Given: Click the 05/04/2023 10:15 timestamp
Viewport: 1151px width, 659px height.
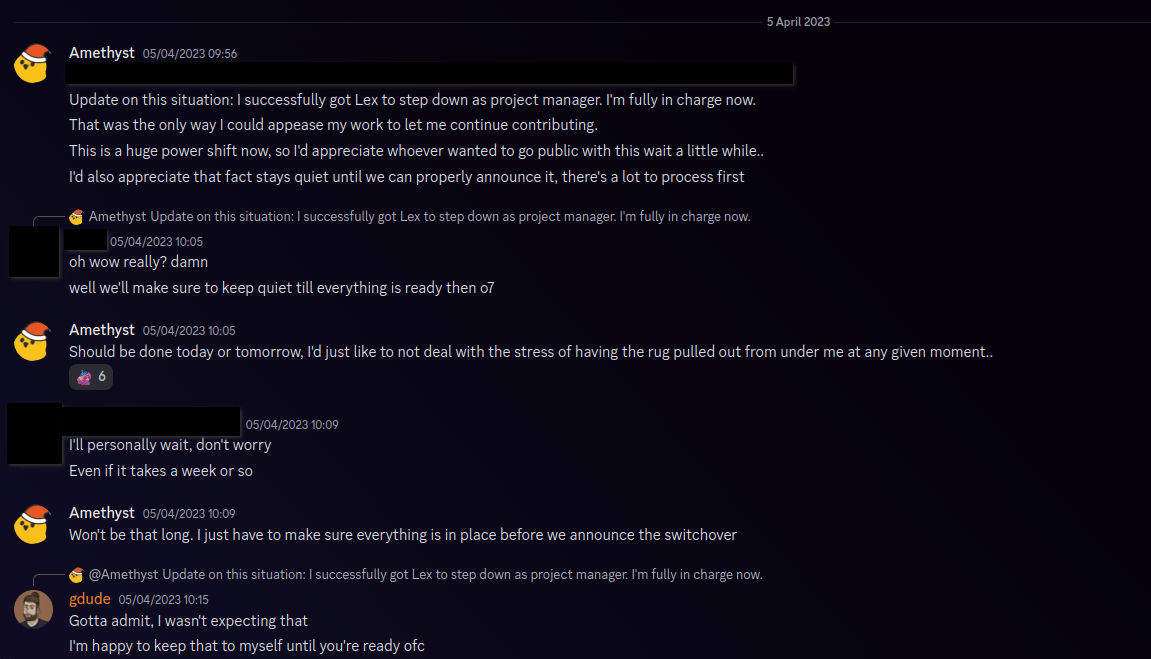Looking at the screenshot, I should (164, 600).
